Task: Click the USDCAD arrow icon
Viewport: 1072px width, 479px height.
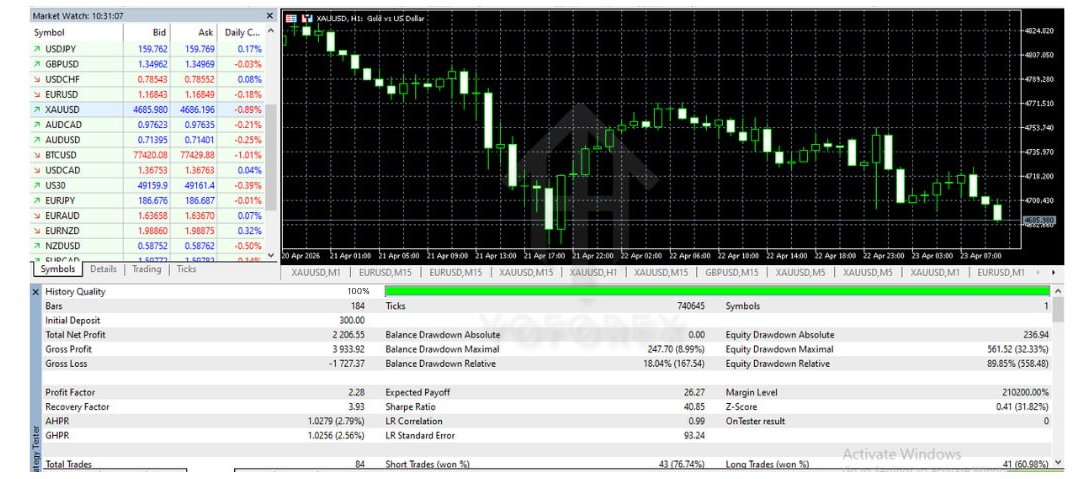Action: [36, 170]
